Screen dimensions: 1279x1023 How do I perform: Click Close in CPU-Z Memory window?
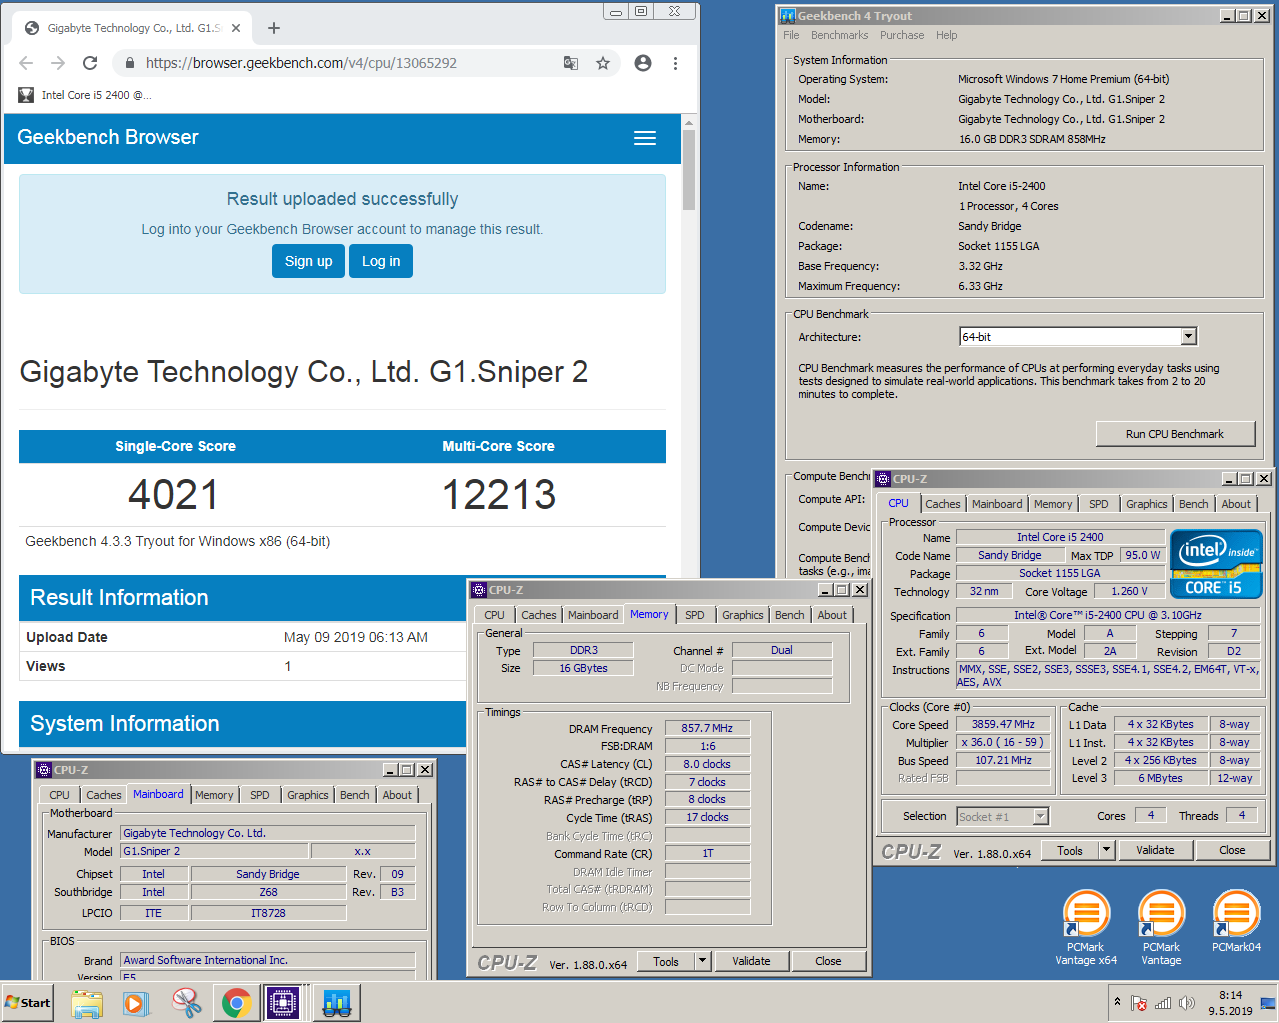(x=828, y=961)
